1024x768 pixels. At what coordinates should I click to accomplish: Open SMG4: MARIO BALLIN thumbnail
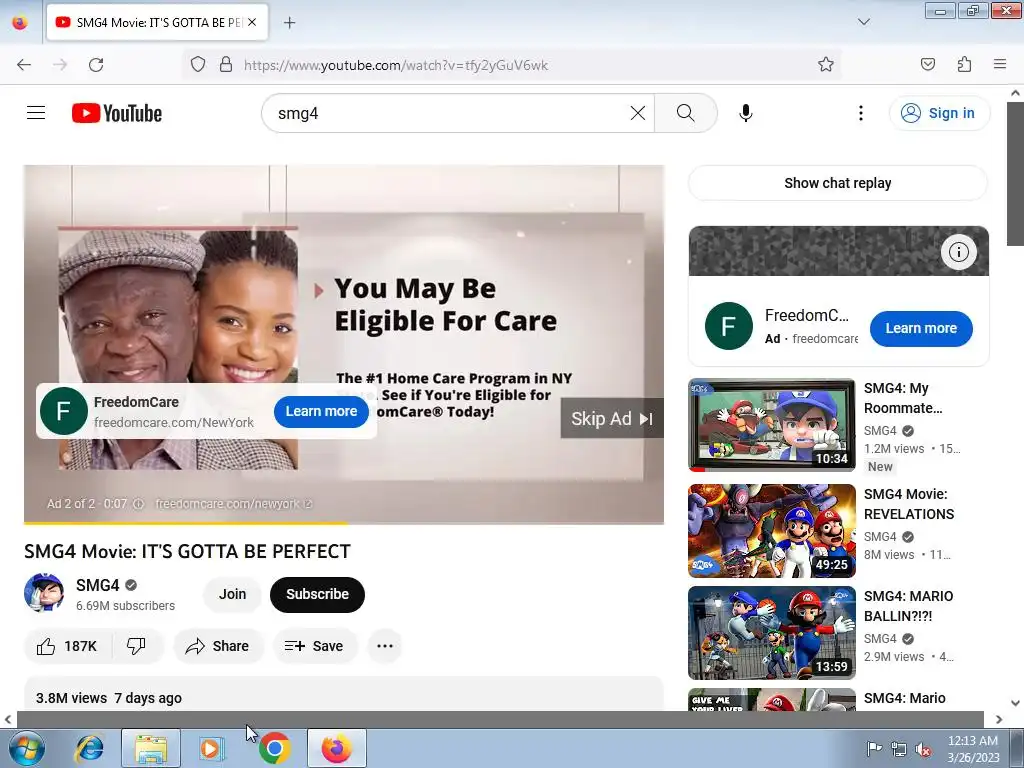pyautogui.click(x=771, y=632)
